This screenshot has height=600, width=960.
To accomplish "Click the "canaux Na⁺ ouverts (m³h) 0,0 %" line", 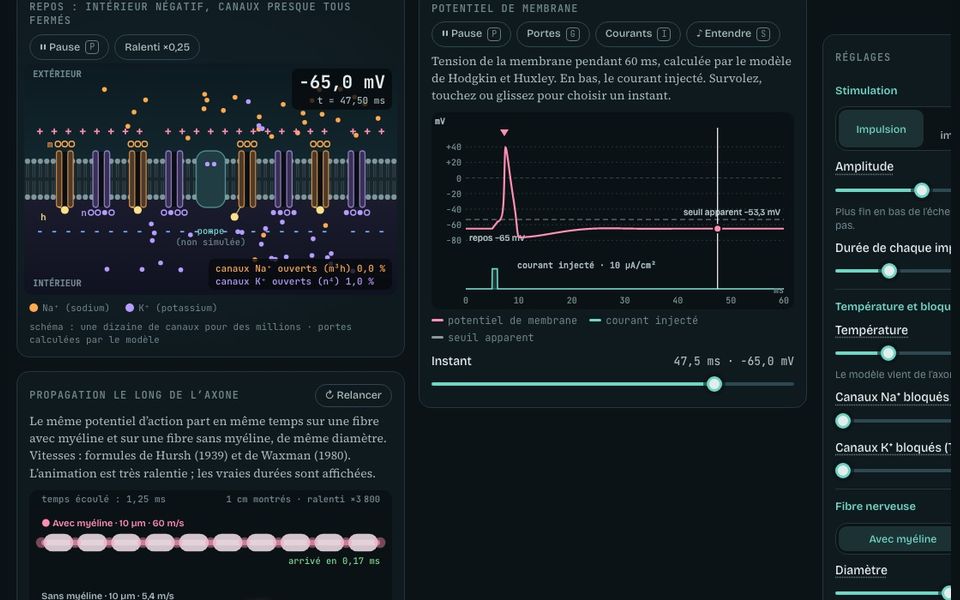I will coord(300,268).
